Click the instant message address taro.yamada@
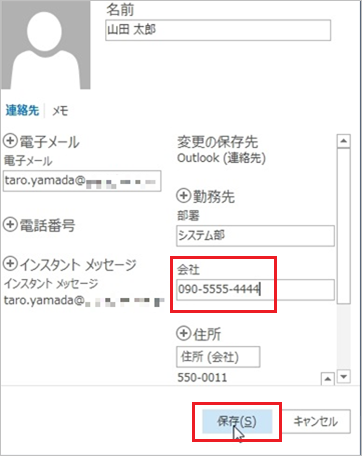The image size is (362, 456). [84, 300]
